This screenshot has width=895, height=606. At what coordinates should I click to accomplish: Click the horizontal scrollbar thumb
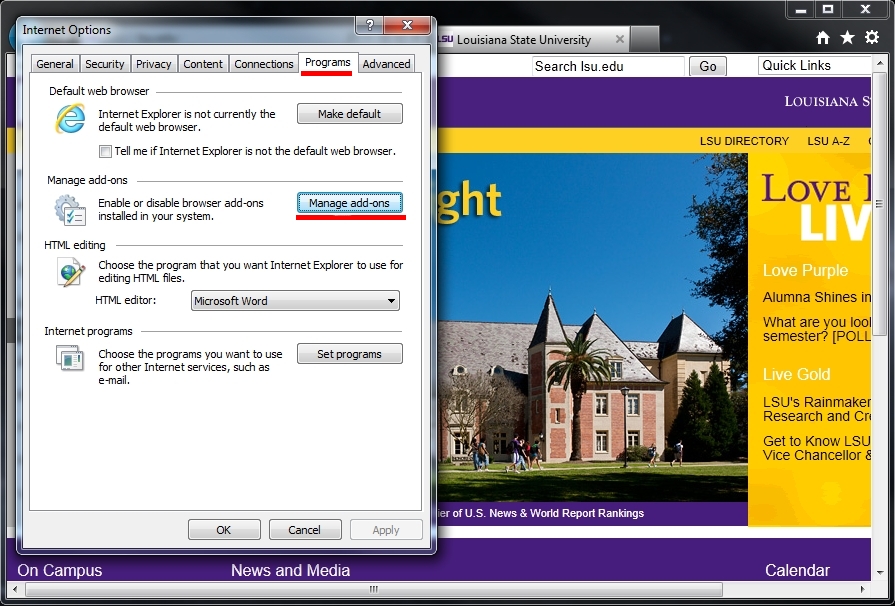374,589
